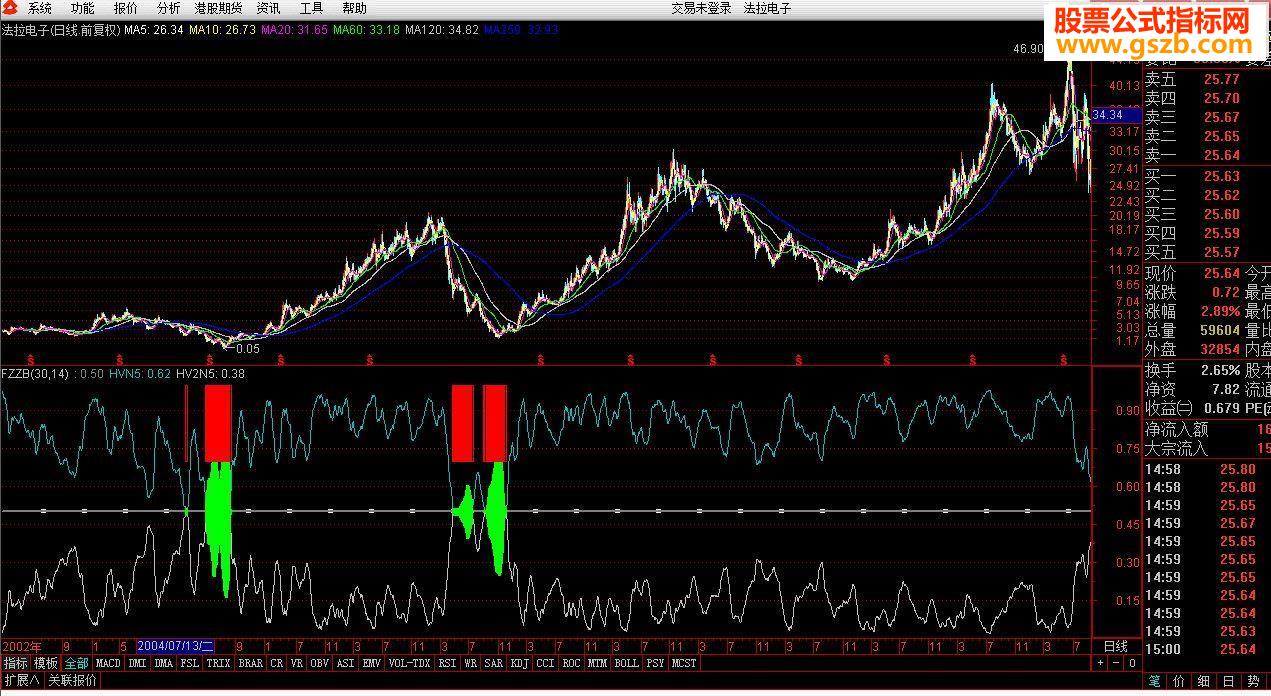Switch to the 日 tab
Image resolution: width=1271 pixels, height=696 pixels.
[x=1228, y=682]
